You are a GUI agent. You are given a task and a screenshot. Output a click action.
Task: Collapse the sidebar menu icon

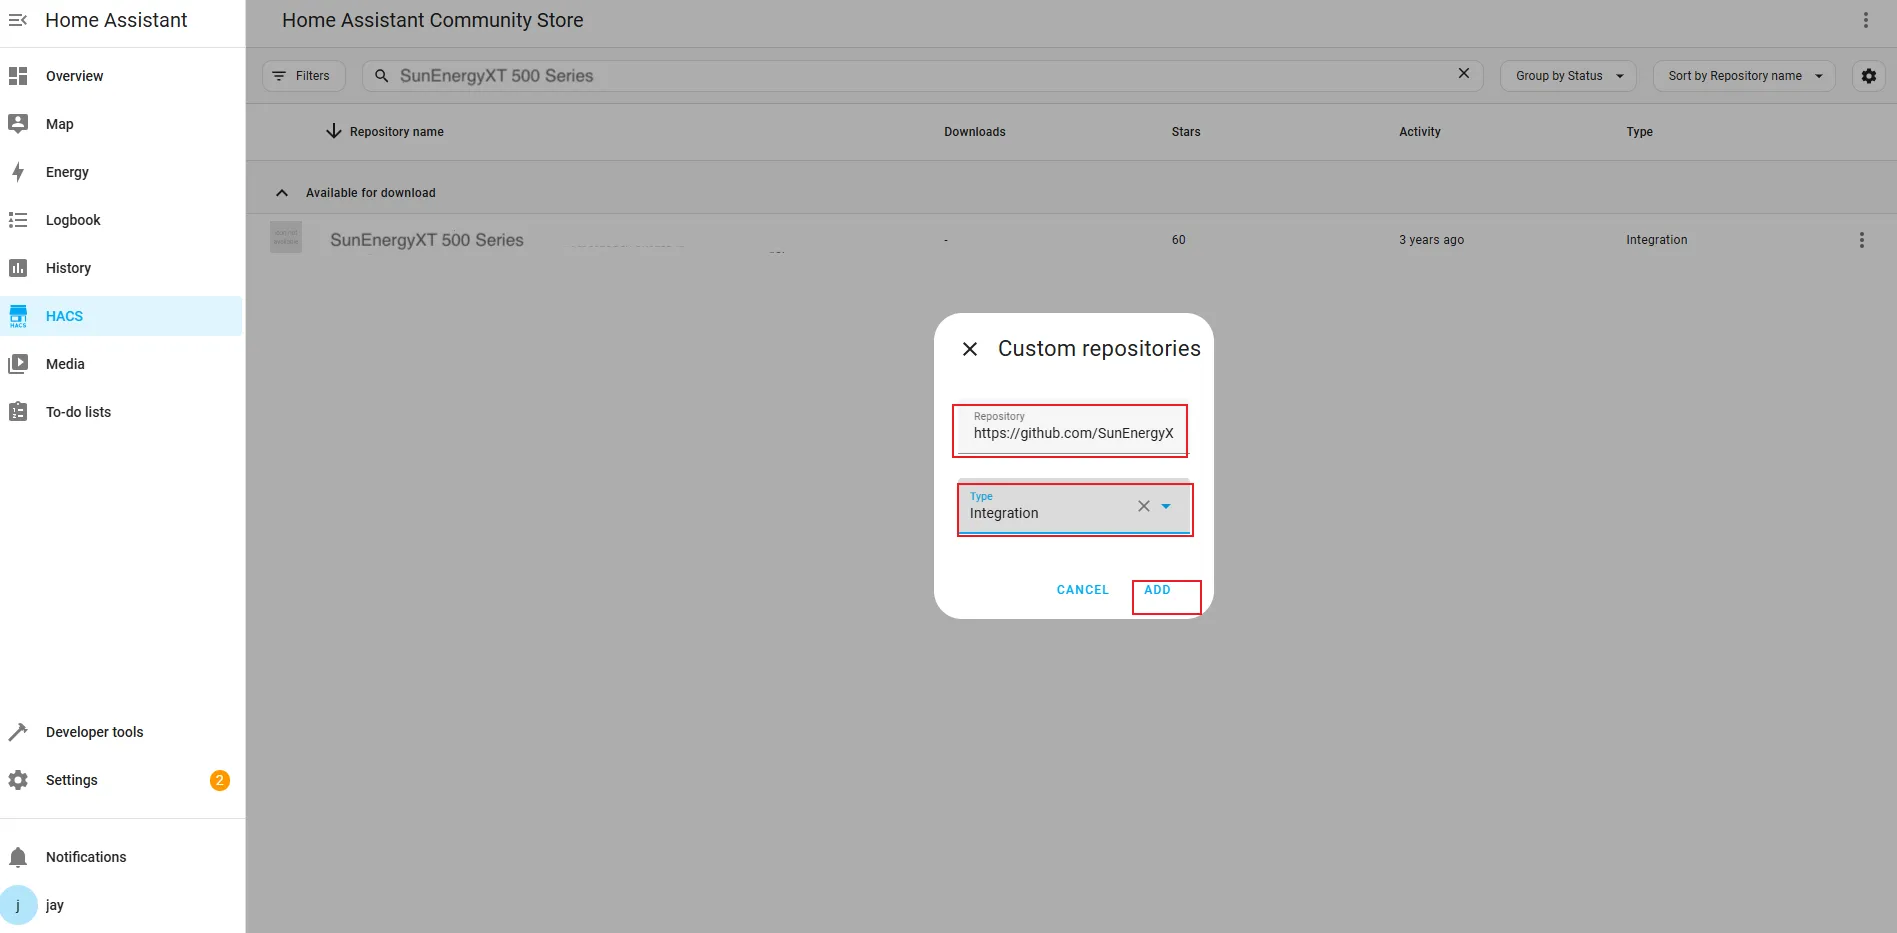pyautogui.click(x=18, y=20)
